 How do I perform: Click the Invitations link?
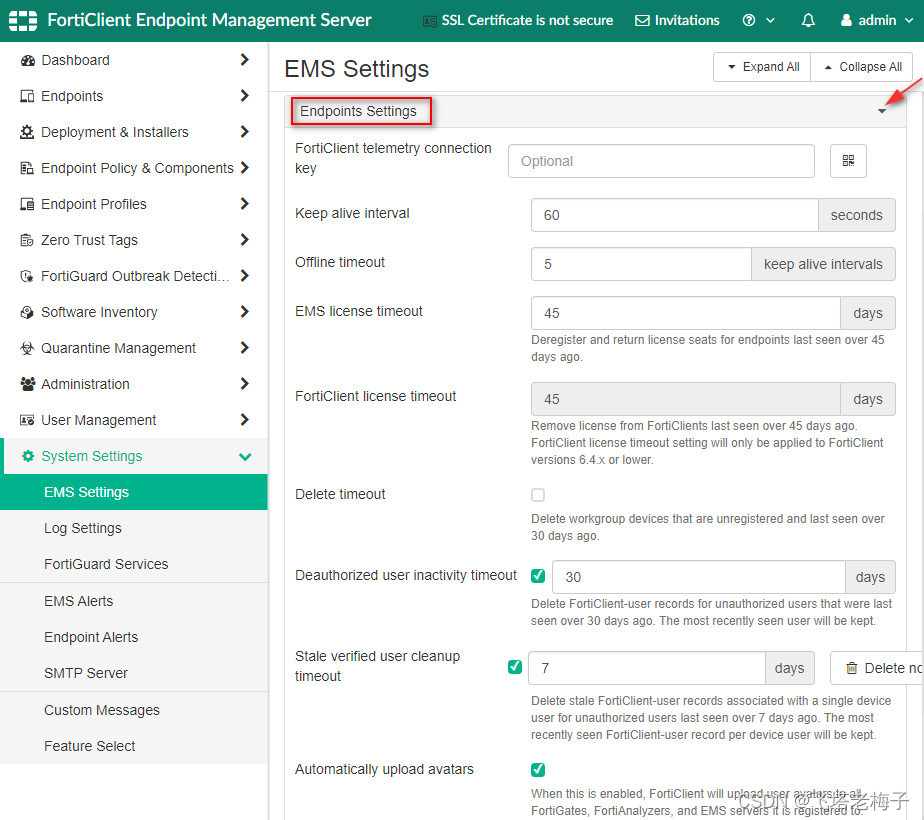click(x=677, y=21)
